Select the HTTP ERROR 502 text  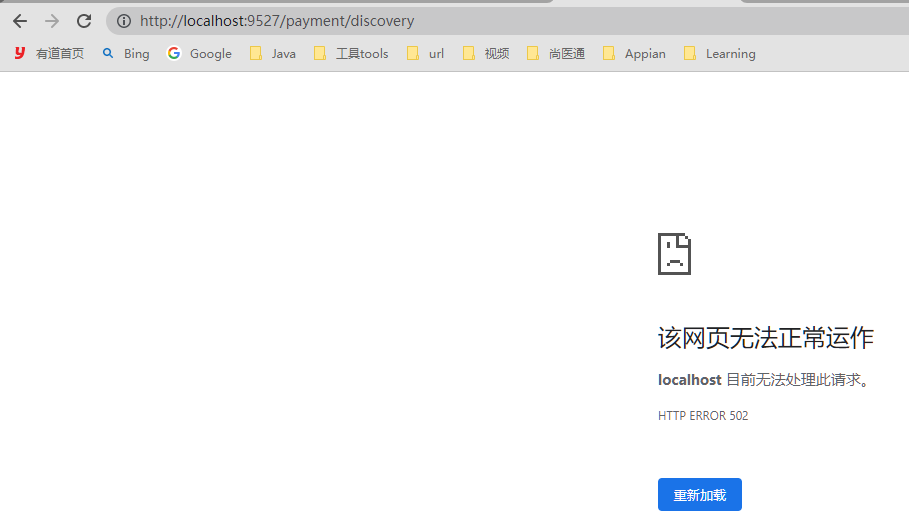(x=703, y=416)
